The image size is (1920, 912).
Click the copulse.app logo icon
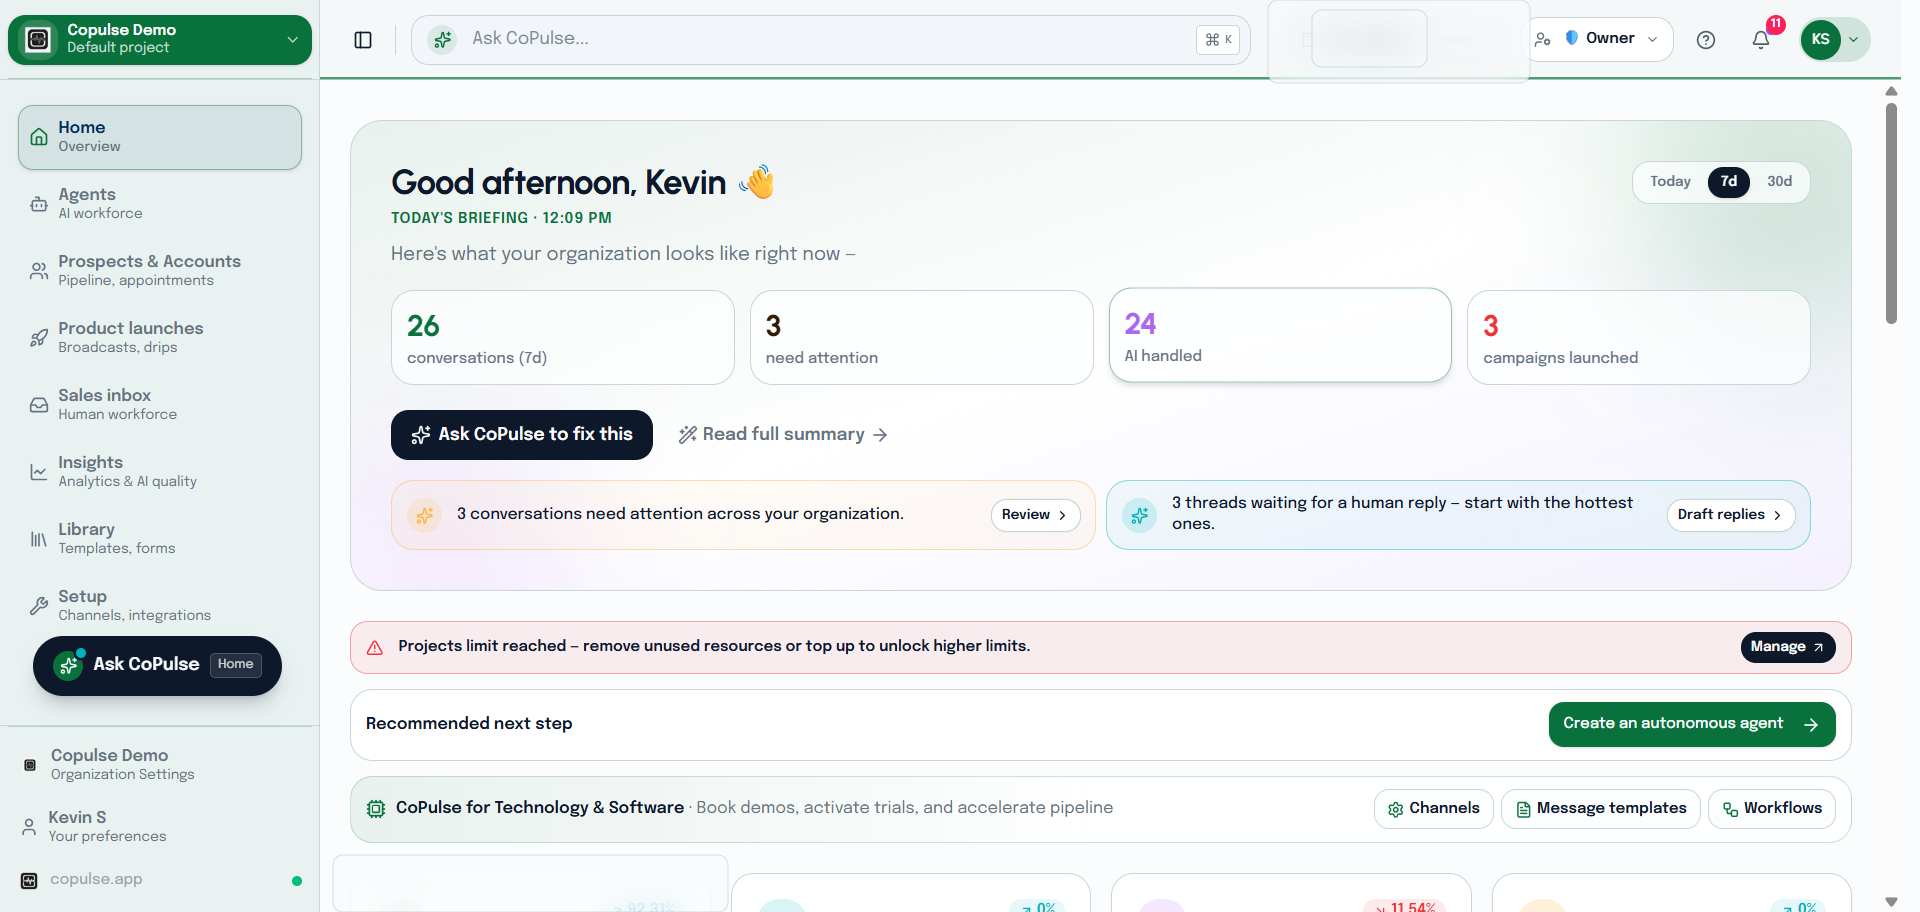pyautogui.click(x=29, y=880)
